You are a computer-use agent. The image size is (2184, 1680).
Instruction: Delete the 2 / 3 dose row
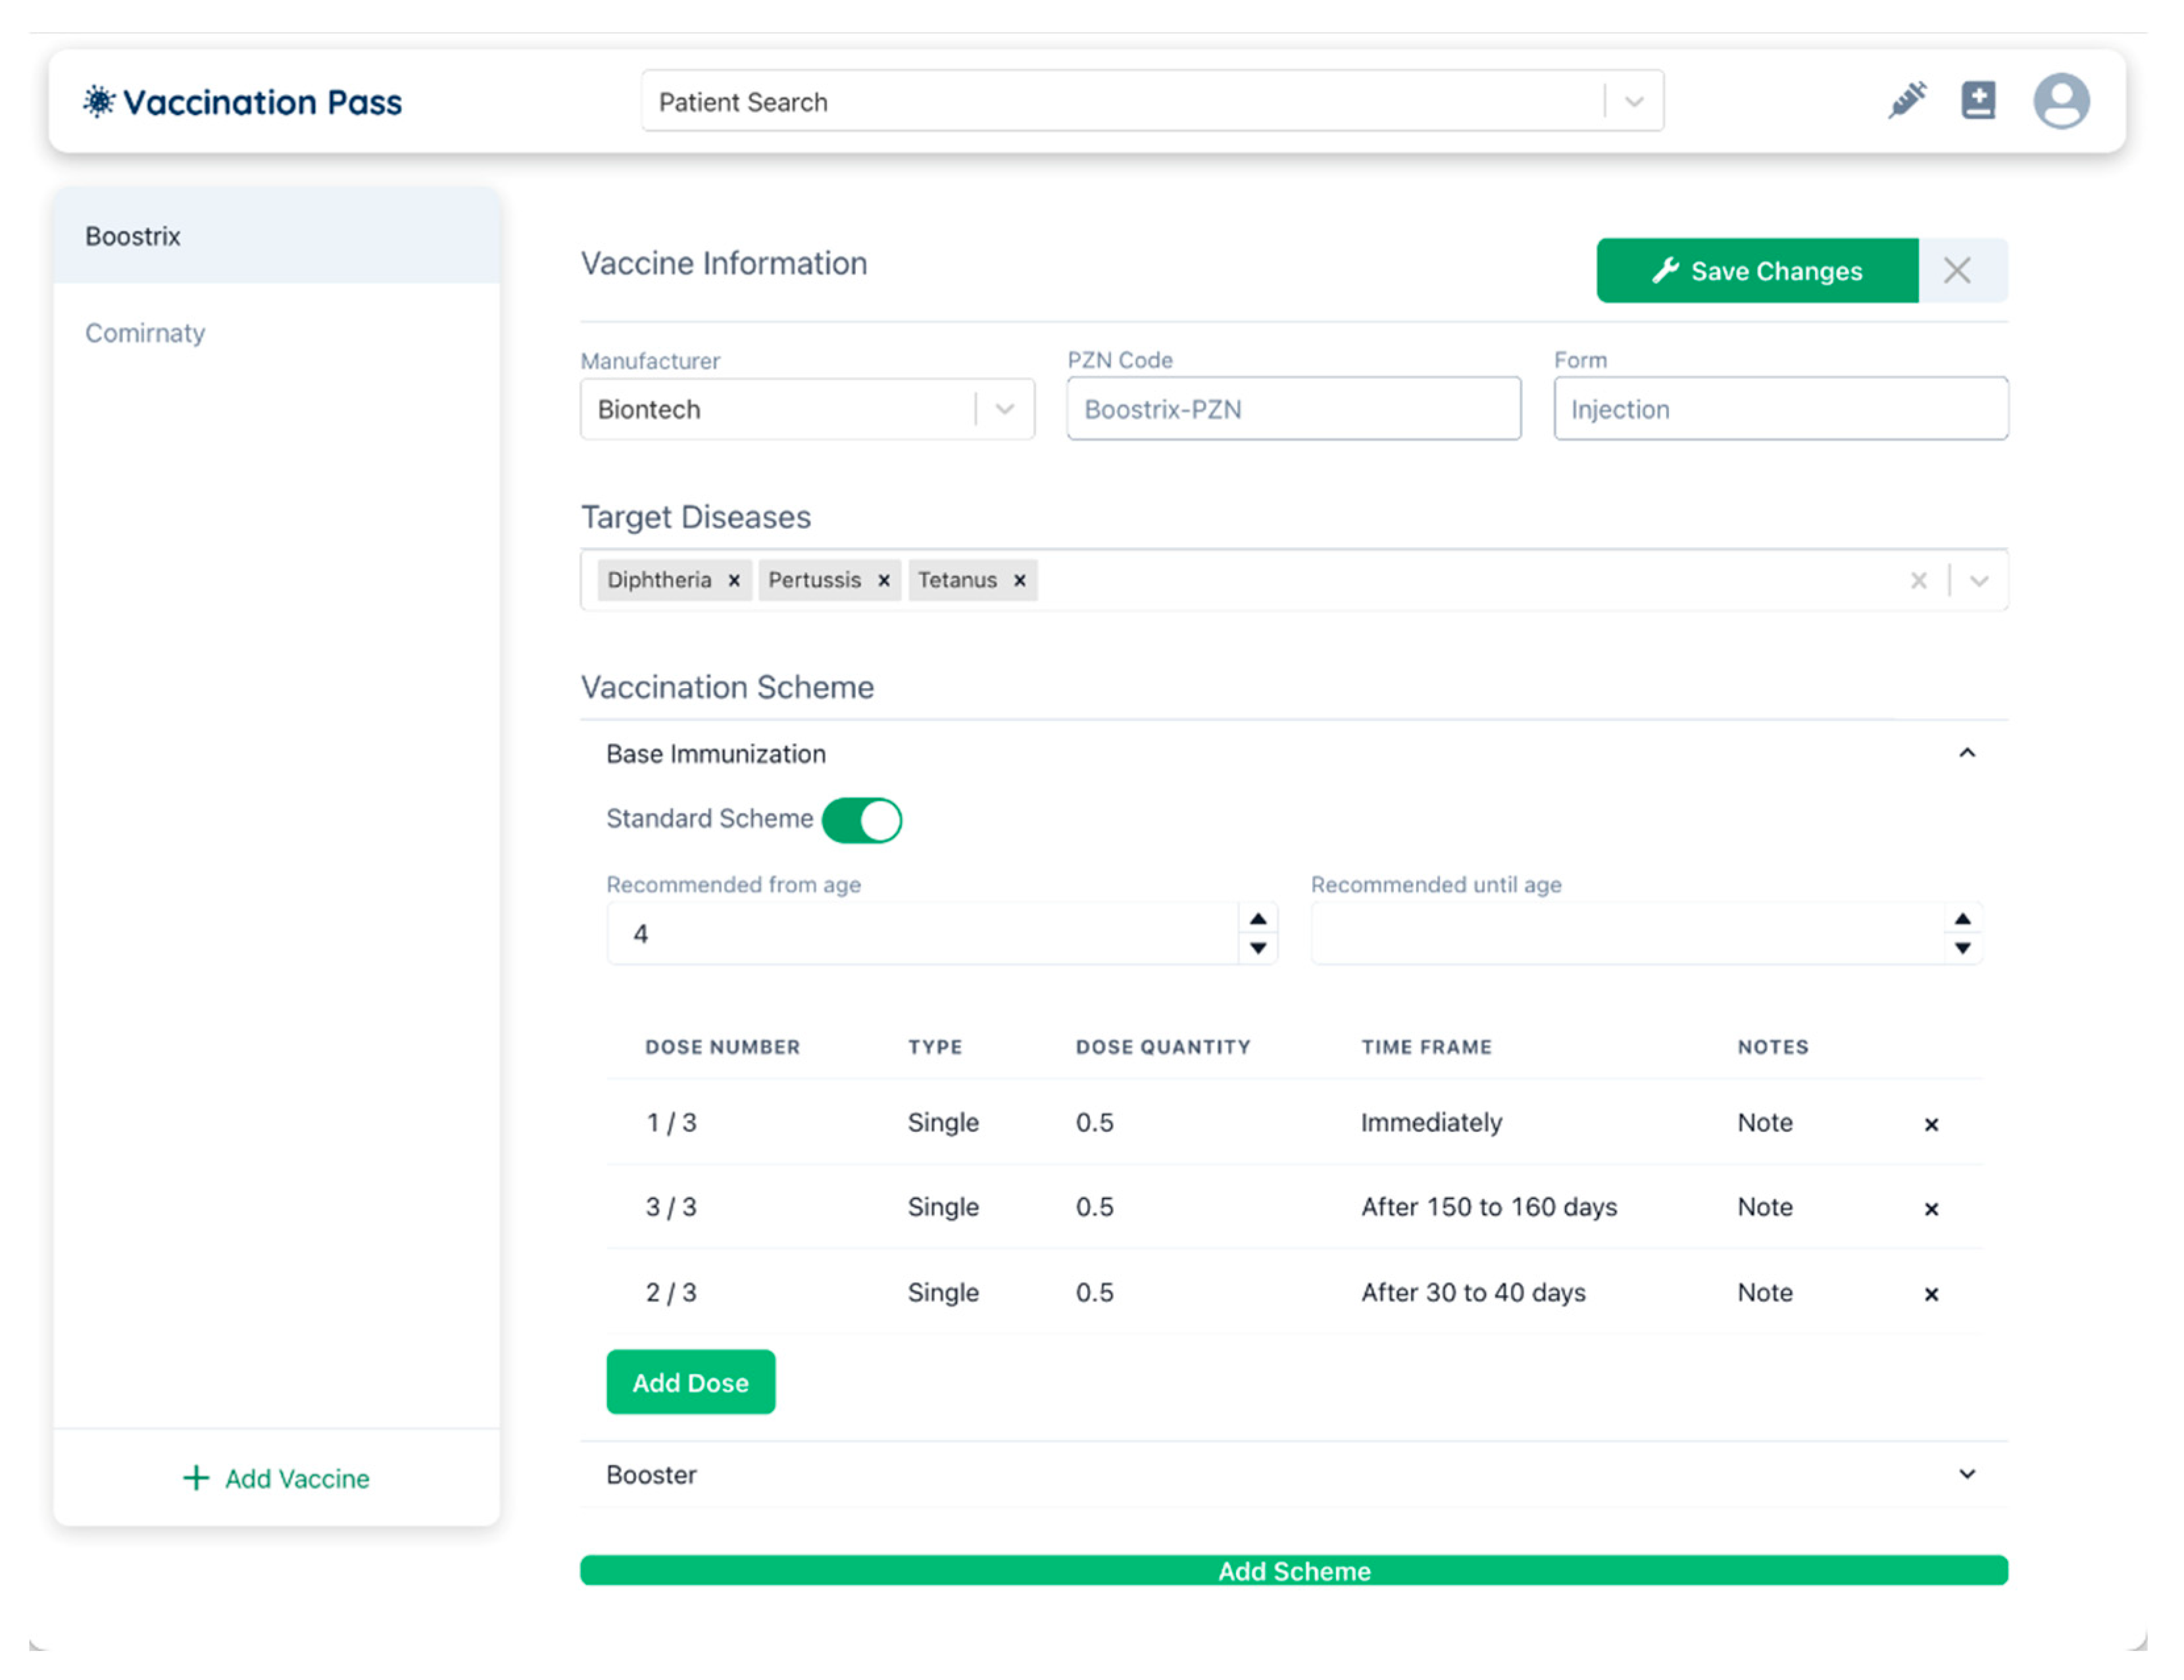click(x=1931, y=1295)
